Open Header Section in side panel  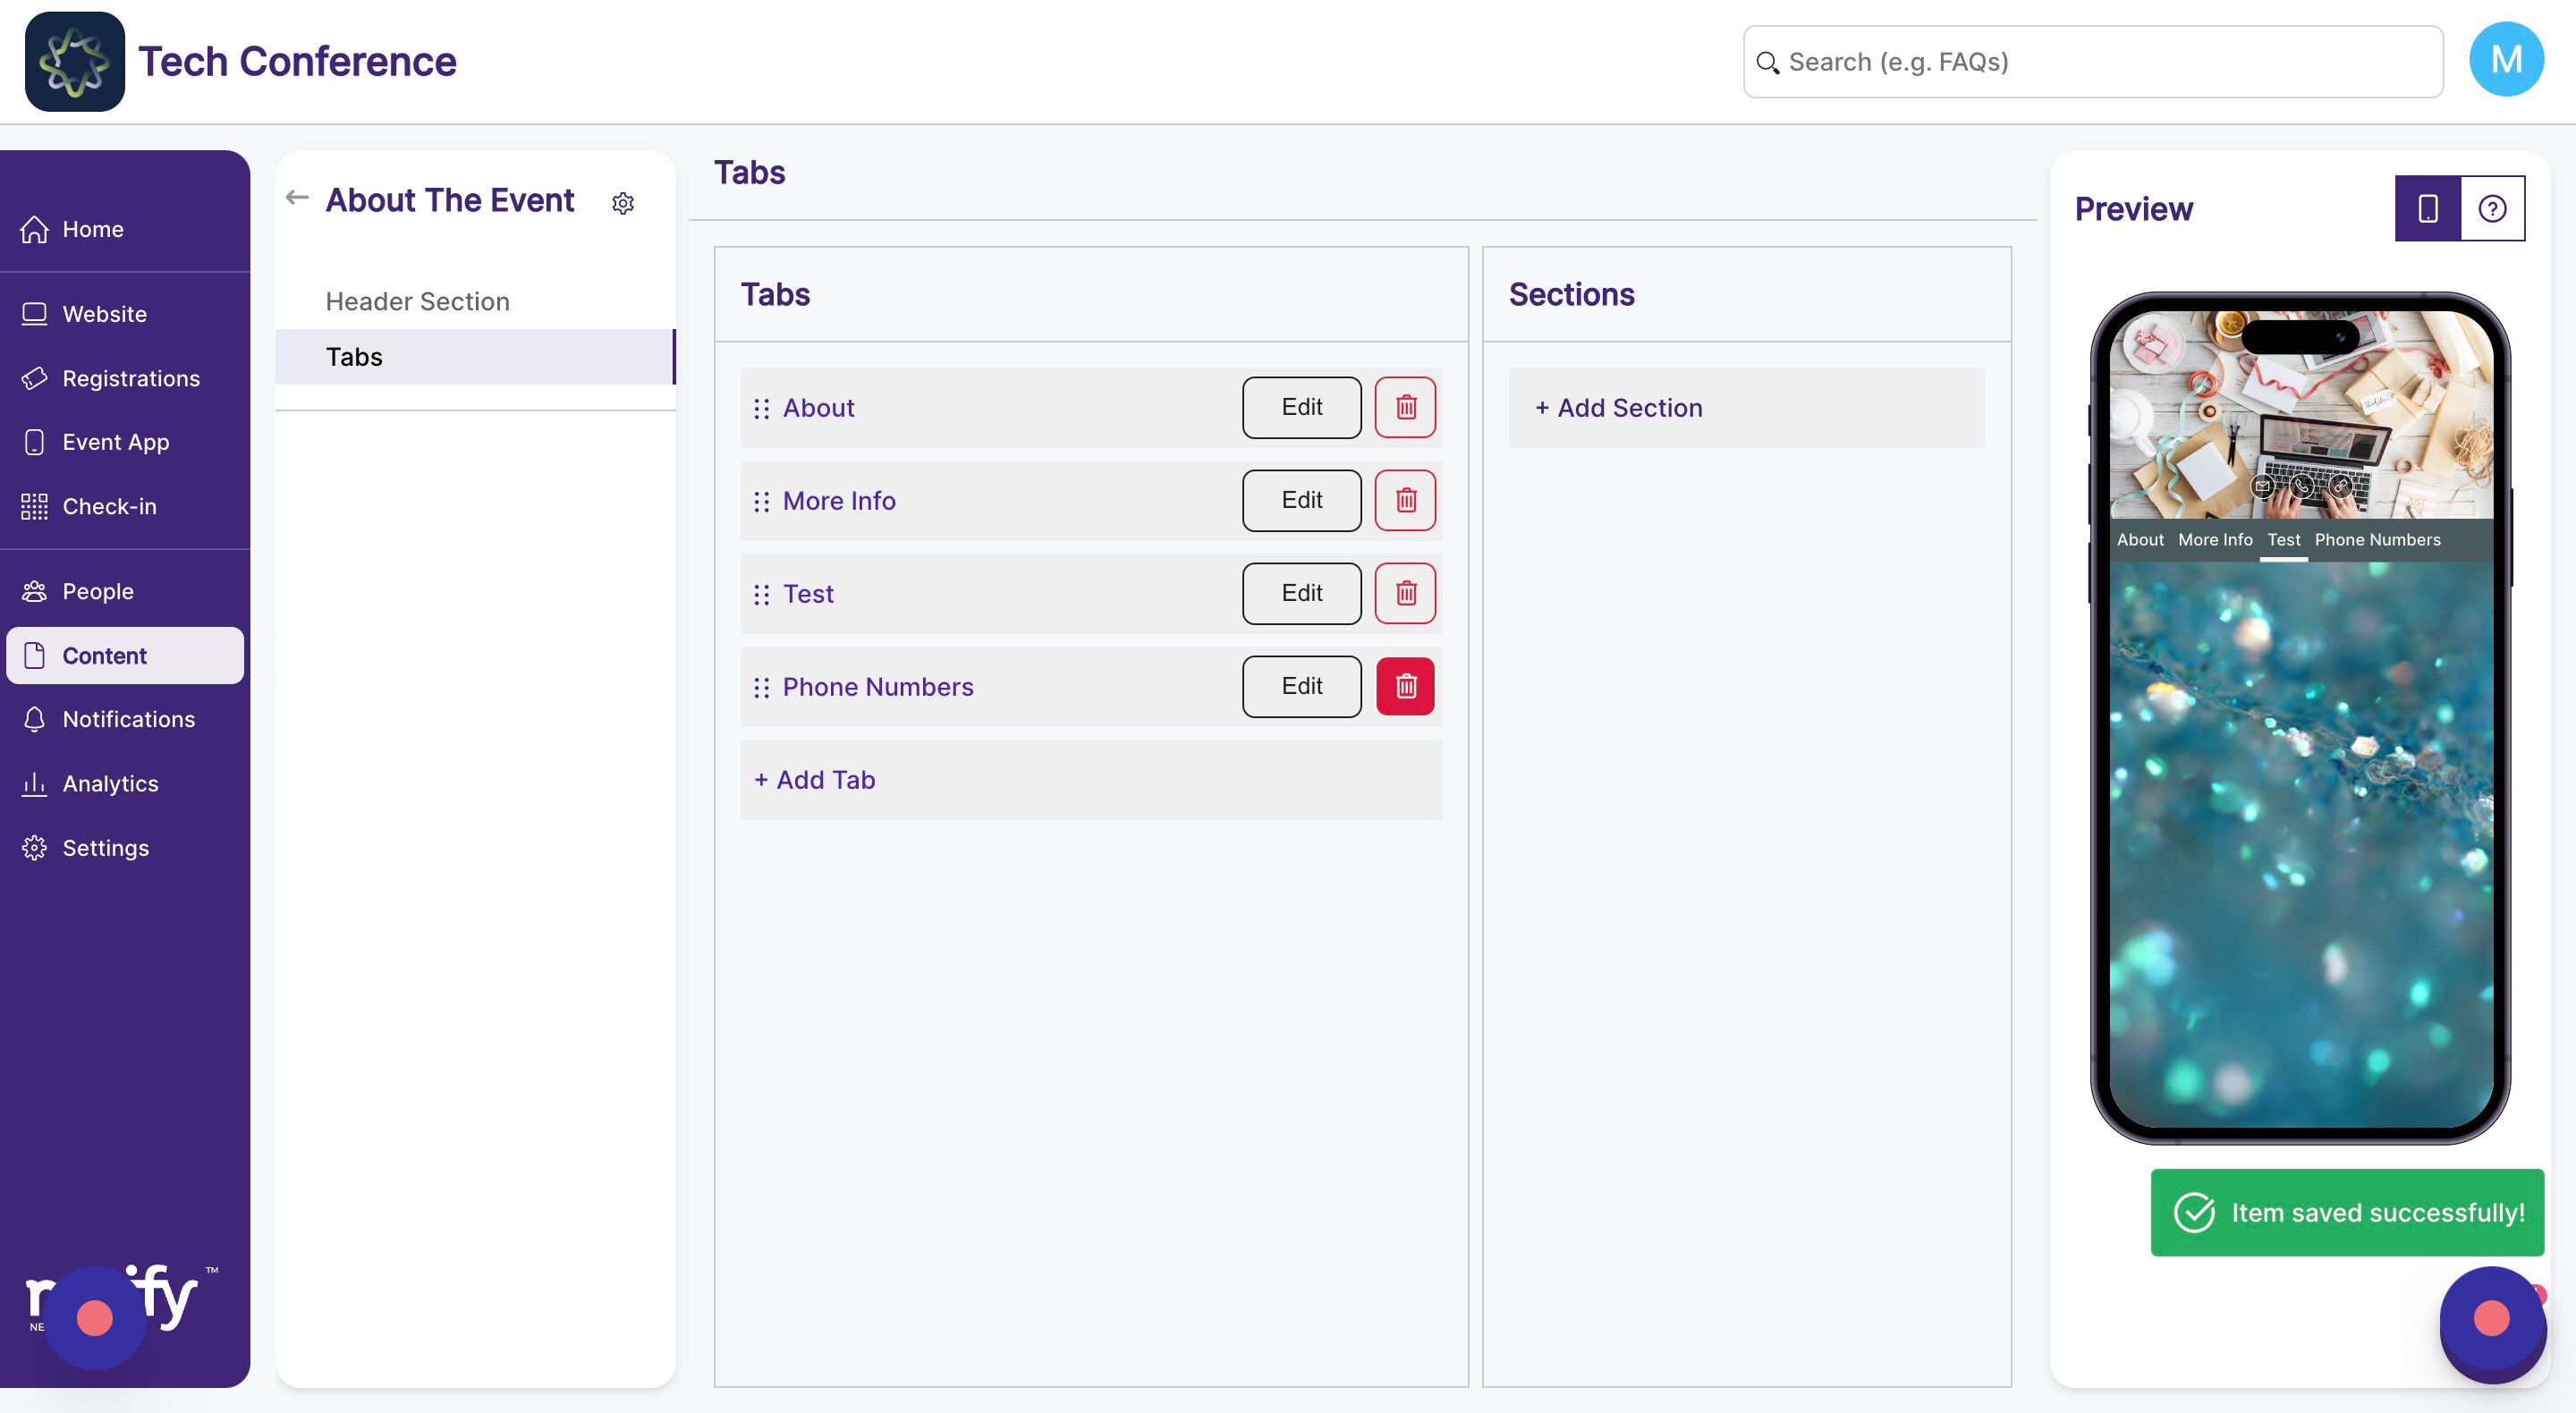coord(417,301)
